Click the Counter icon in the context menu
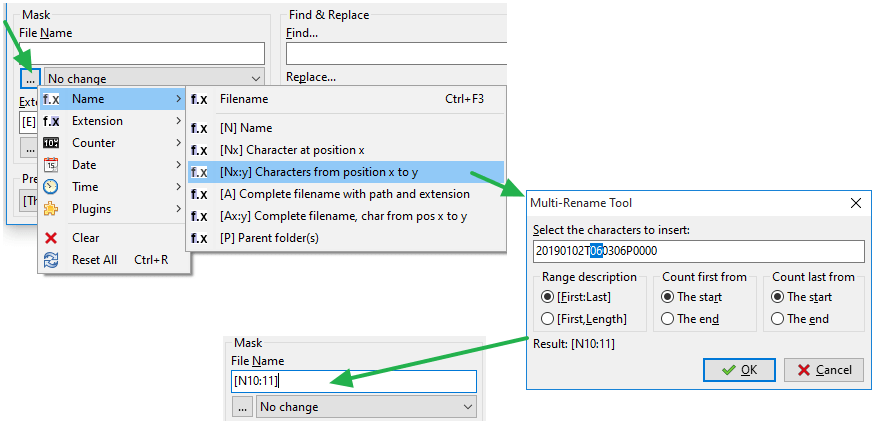 coord(51,143)
